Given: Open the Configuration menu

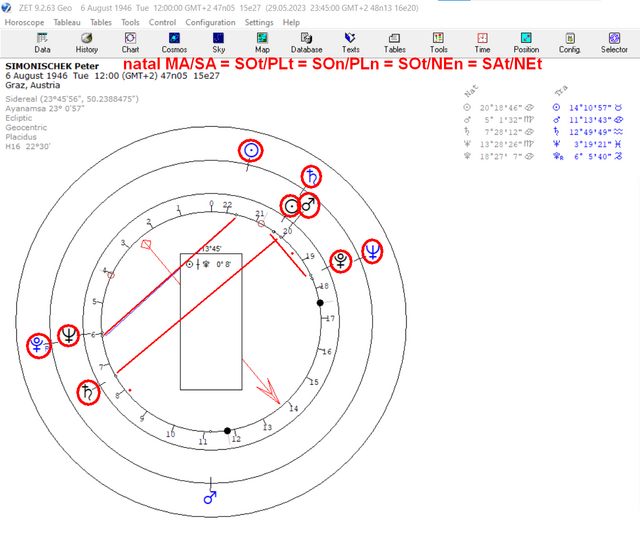Looking at the screenshot, I should coord(210,22).
